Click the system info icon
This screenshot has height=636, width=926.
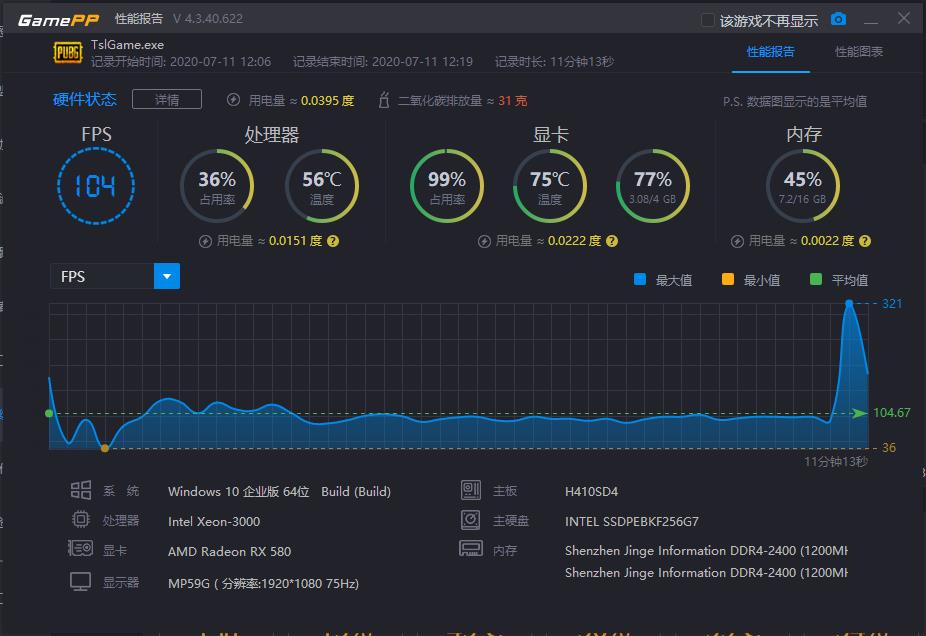[82, 491]
